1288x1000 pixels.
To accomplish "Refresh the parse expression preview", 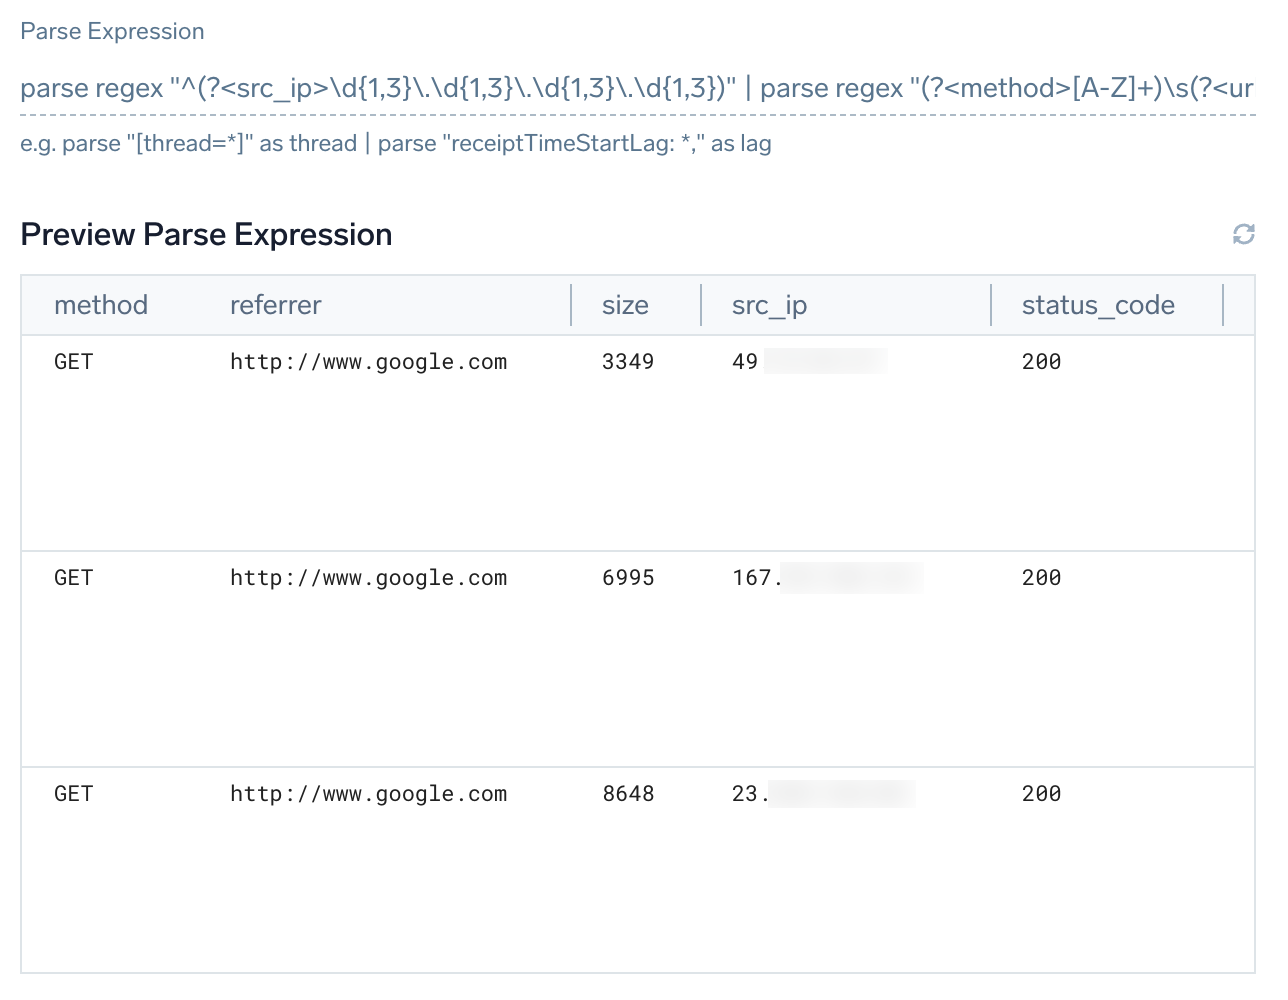I will pyautogui.click(x=1243, y=234).
